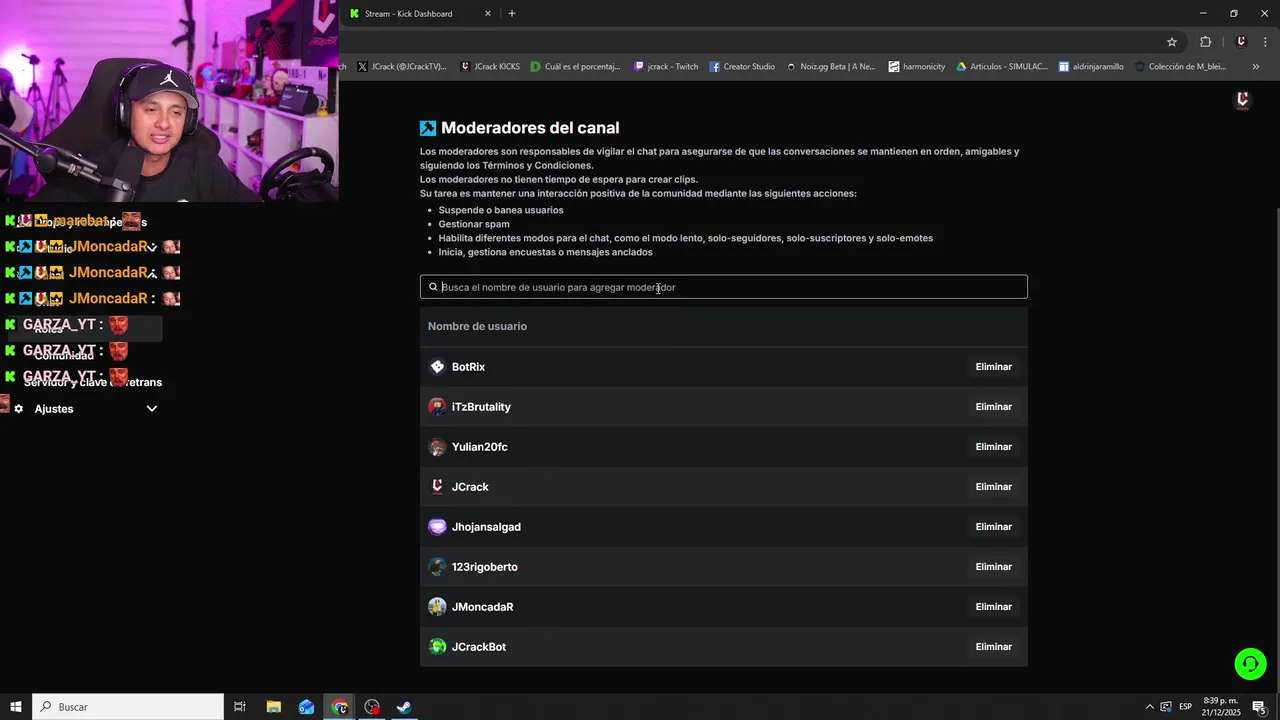Open jcrack - Twitch bookmark
1280x720 pixels.
point(666,67)
